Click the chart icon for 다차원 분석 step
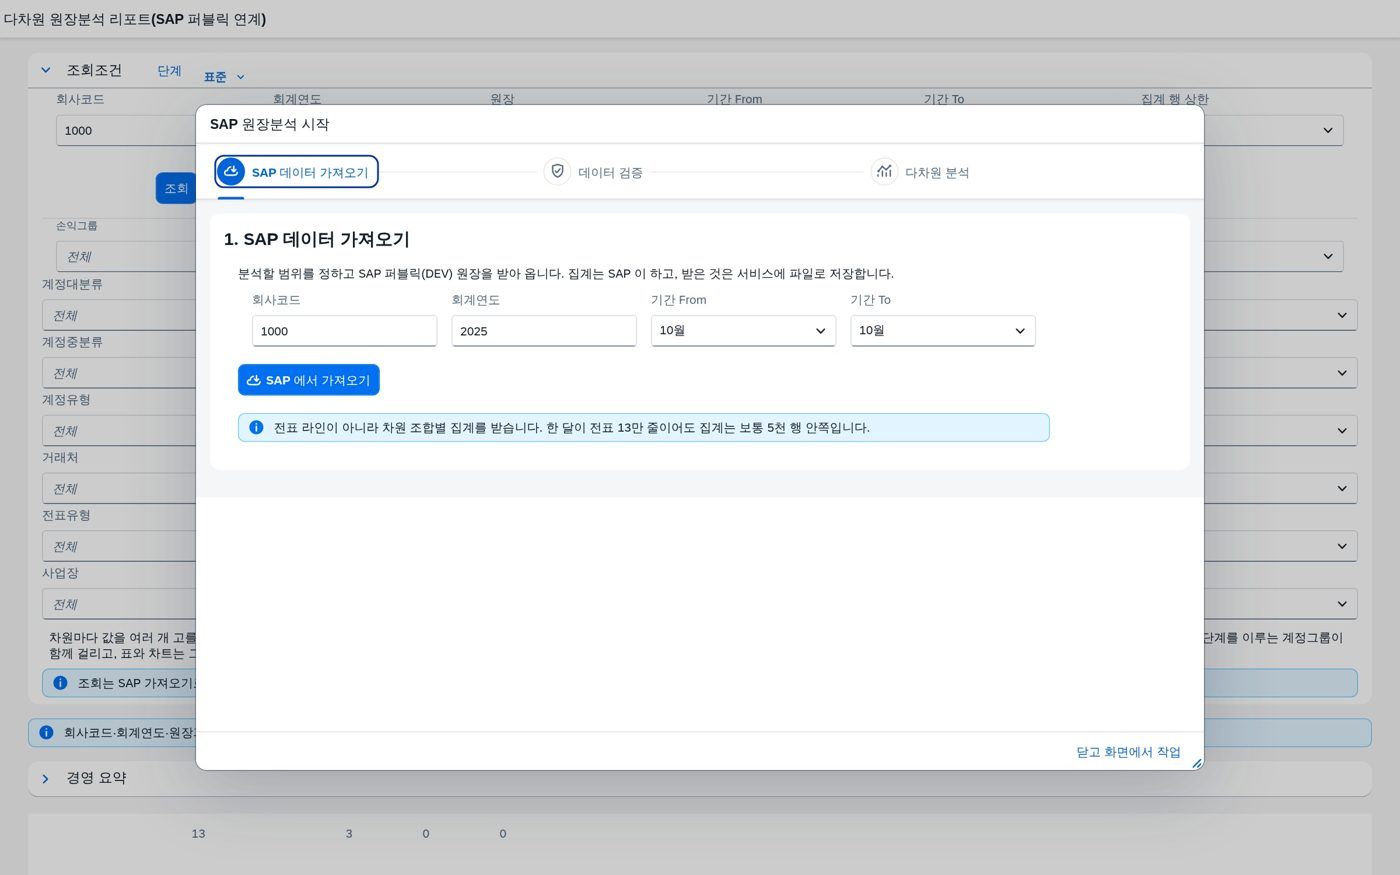 tap(884, 172)
